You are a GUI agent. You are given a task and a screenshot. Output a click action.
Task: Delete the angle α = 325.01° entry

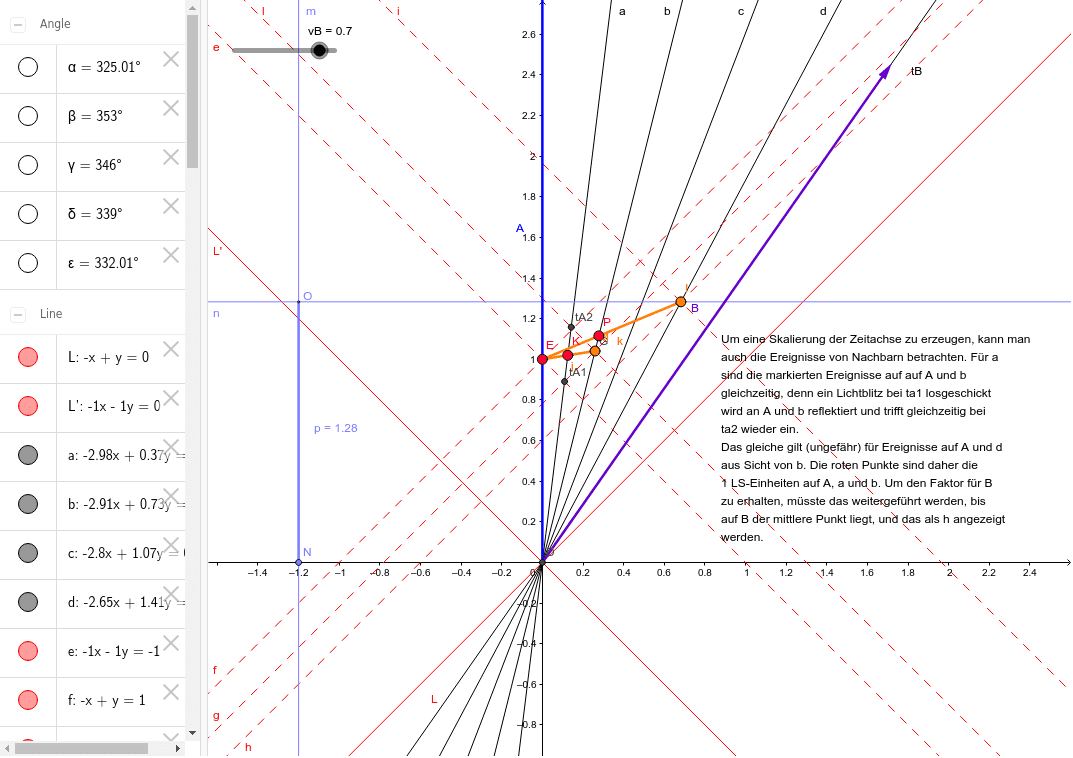[171, 60]
